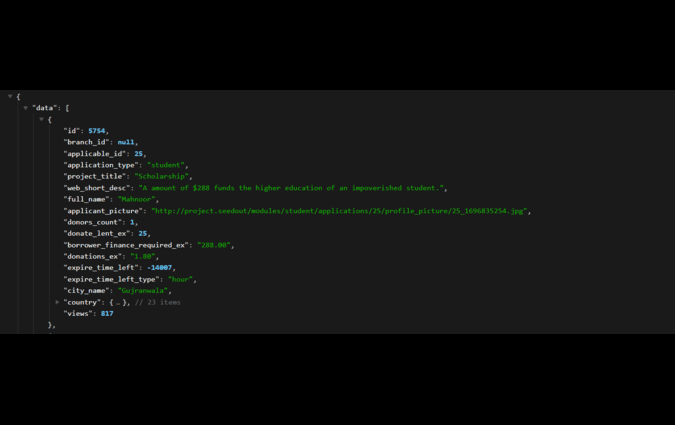The image size is (675, 425).
Task: Click the "applicant_picture" key label
Action: 103,211
